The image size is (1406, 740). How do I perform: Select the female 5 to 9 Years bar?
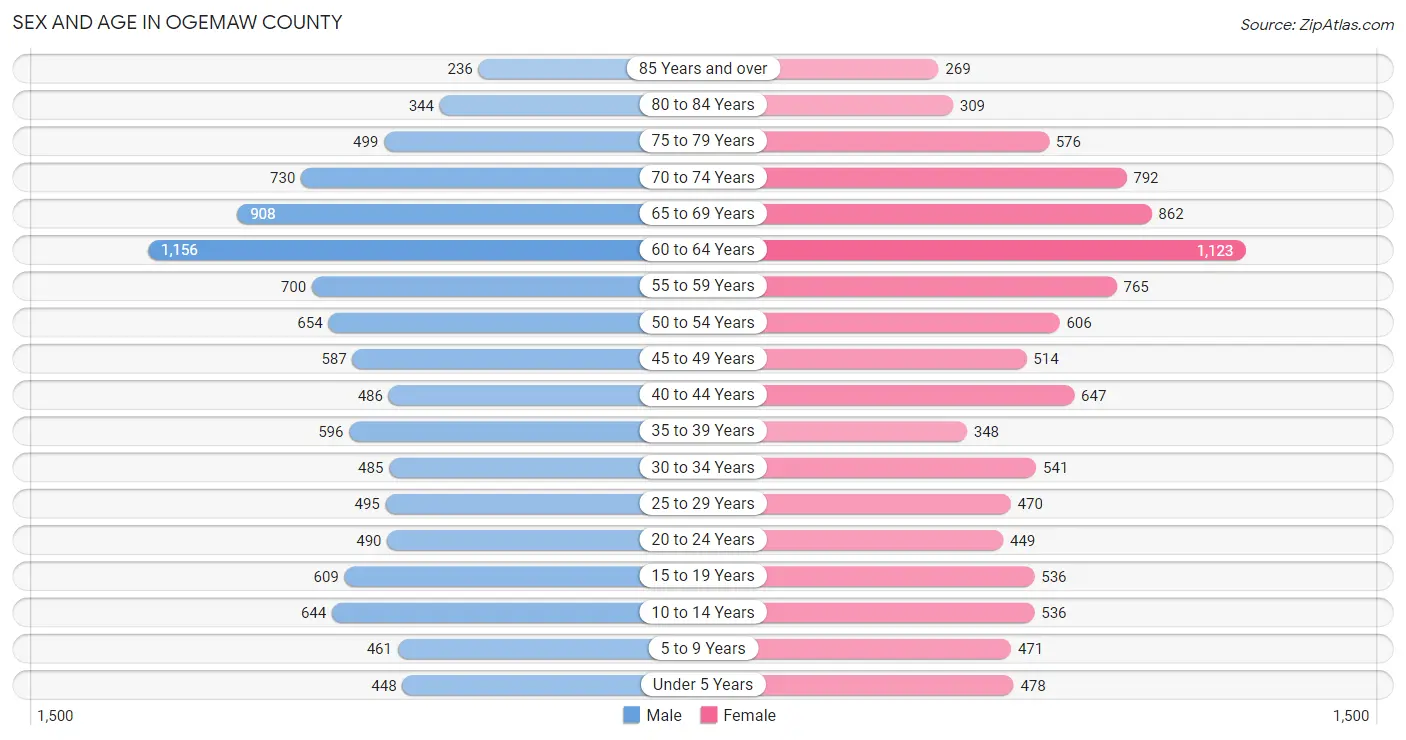pyautogui.click(x=887, y=649)
